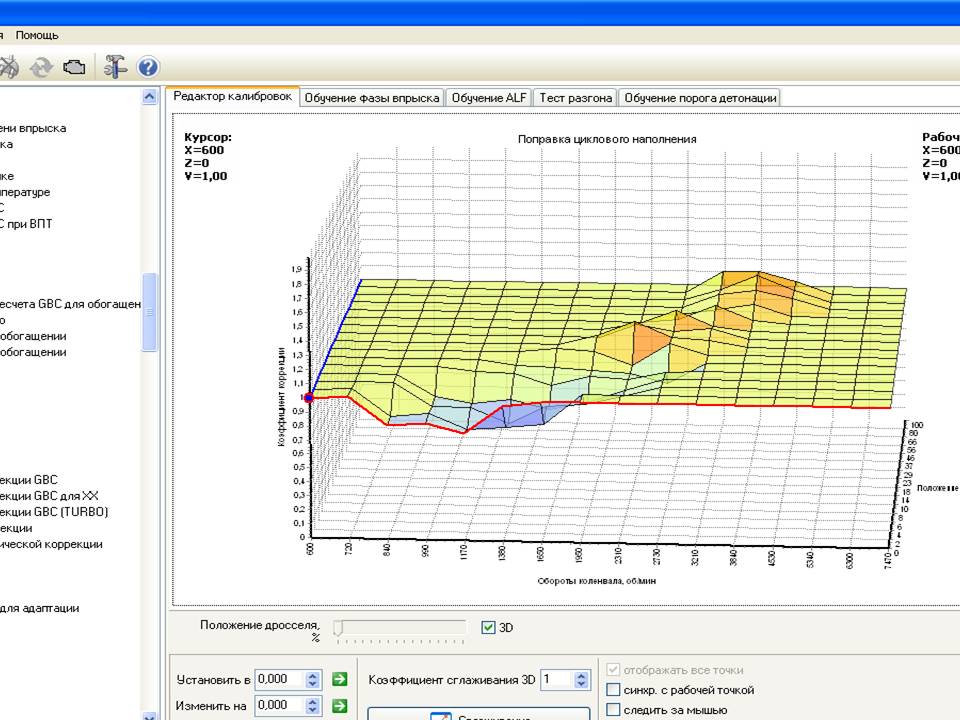Apply 'Изменить на' value with green arrow

tap(339, 706)
